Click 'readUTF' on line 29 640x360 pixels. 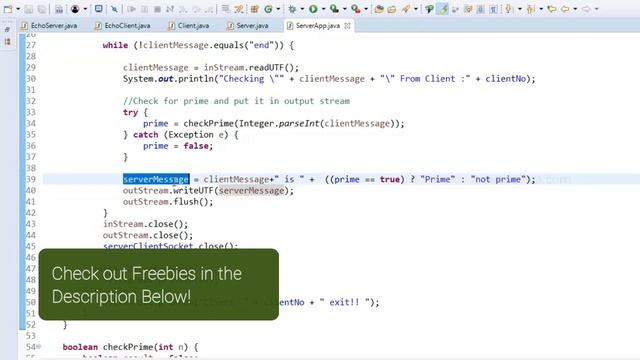266,67
